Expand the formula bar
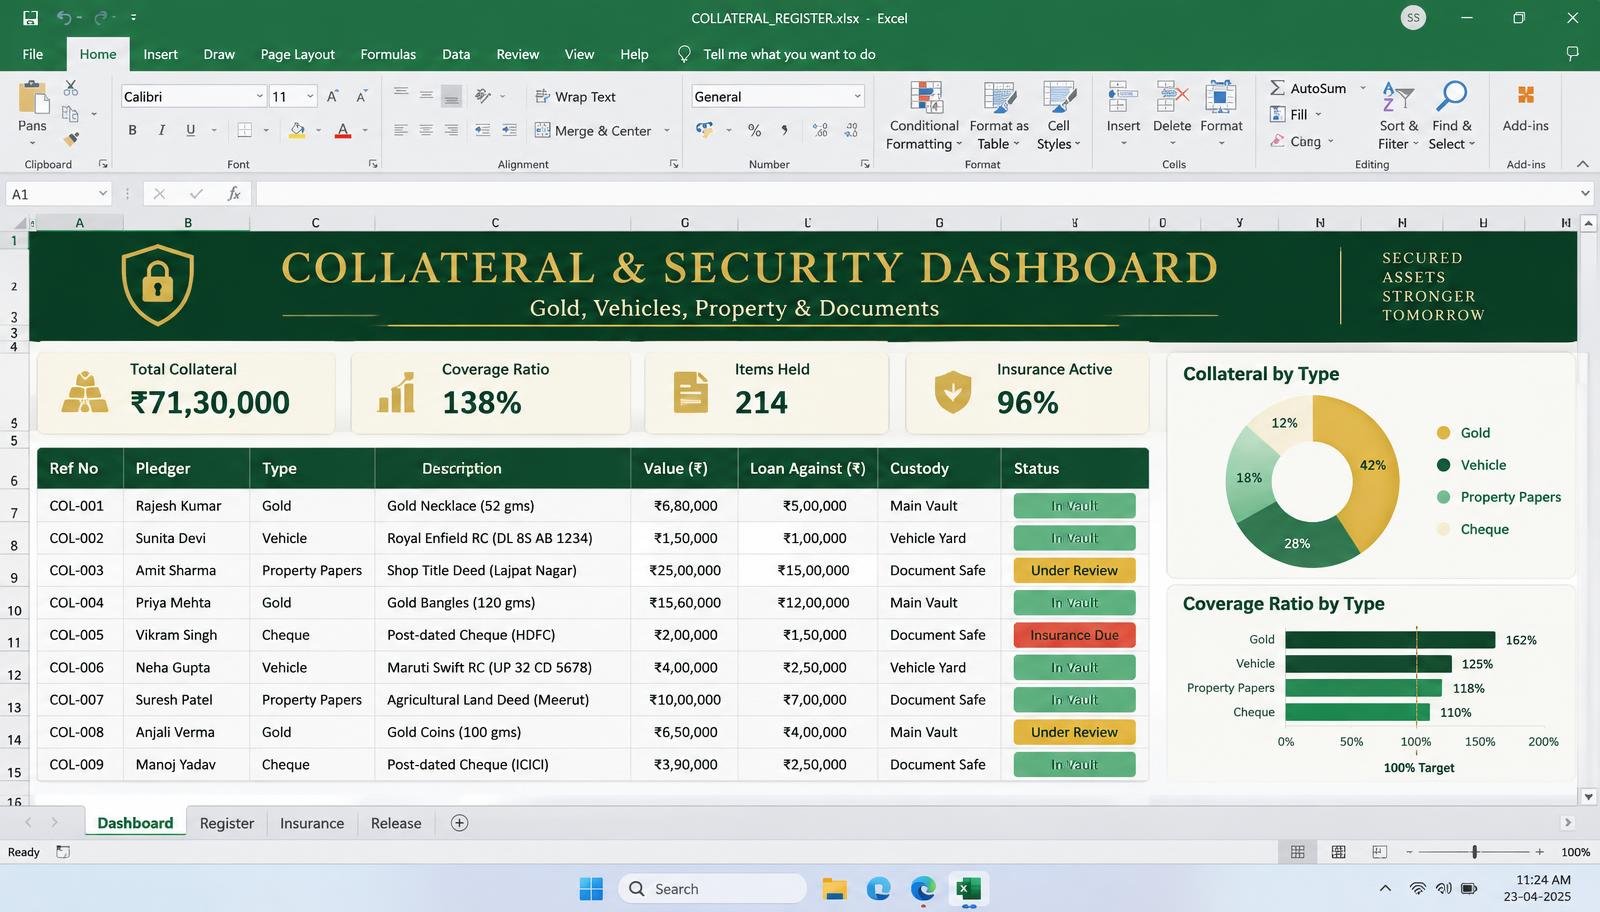 point(1585,194)
